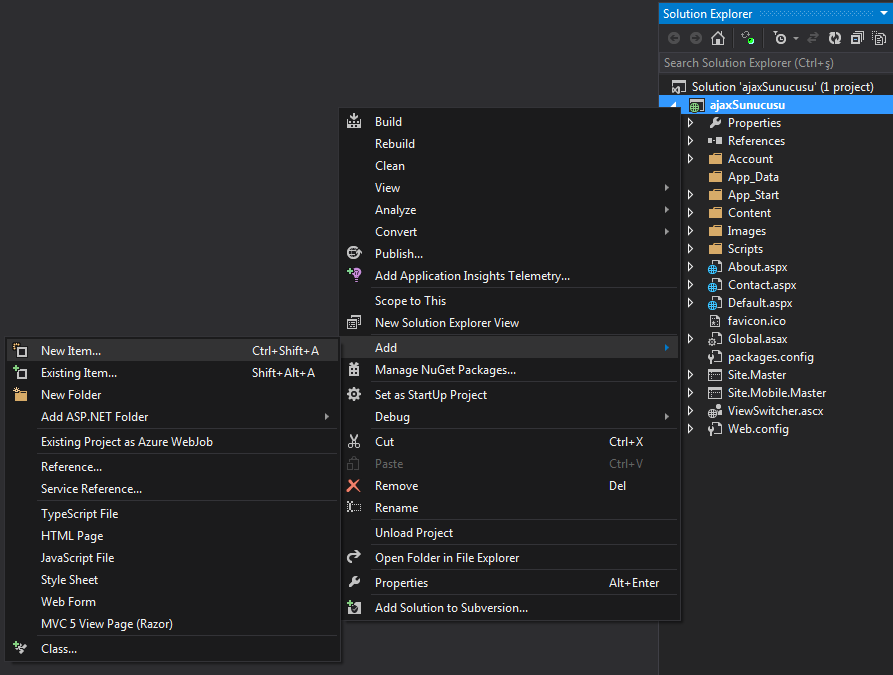Expand the References node

click(690, 141)
